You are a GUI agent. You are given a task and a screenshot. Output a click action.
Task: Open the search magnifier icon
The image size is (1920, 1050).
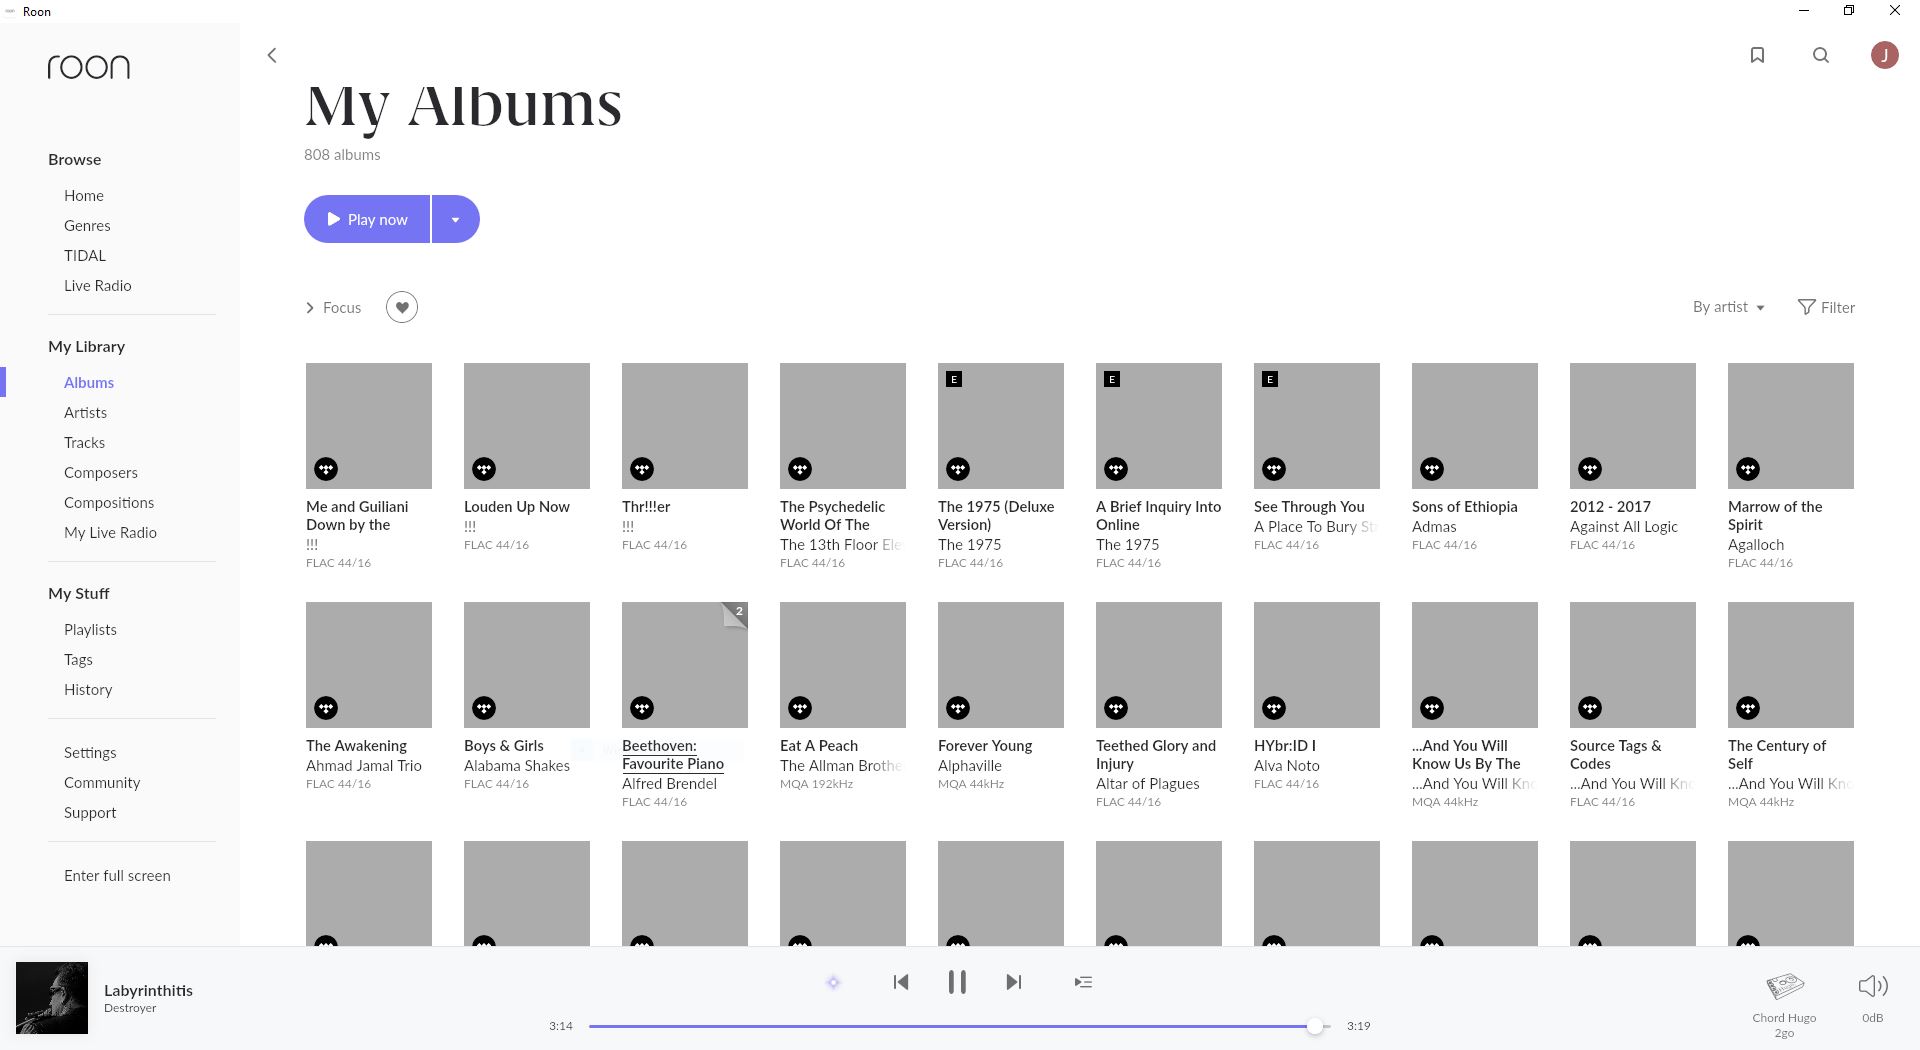[1821, 55]
